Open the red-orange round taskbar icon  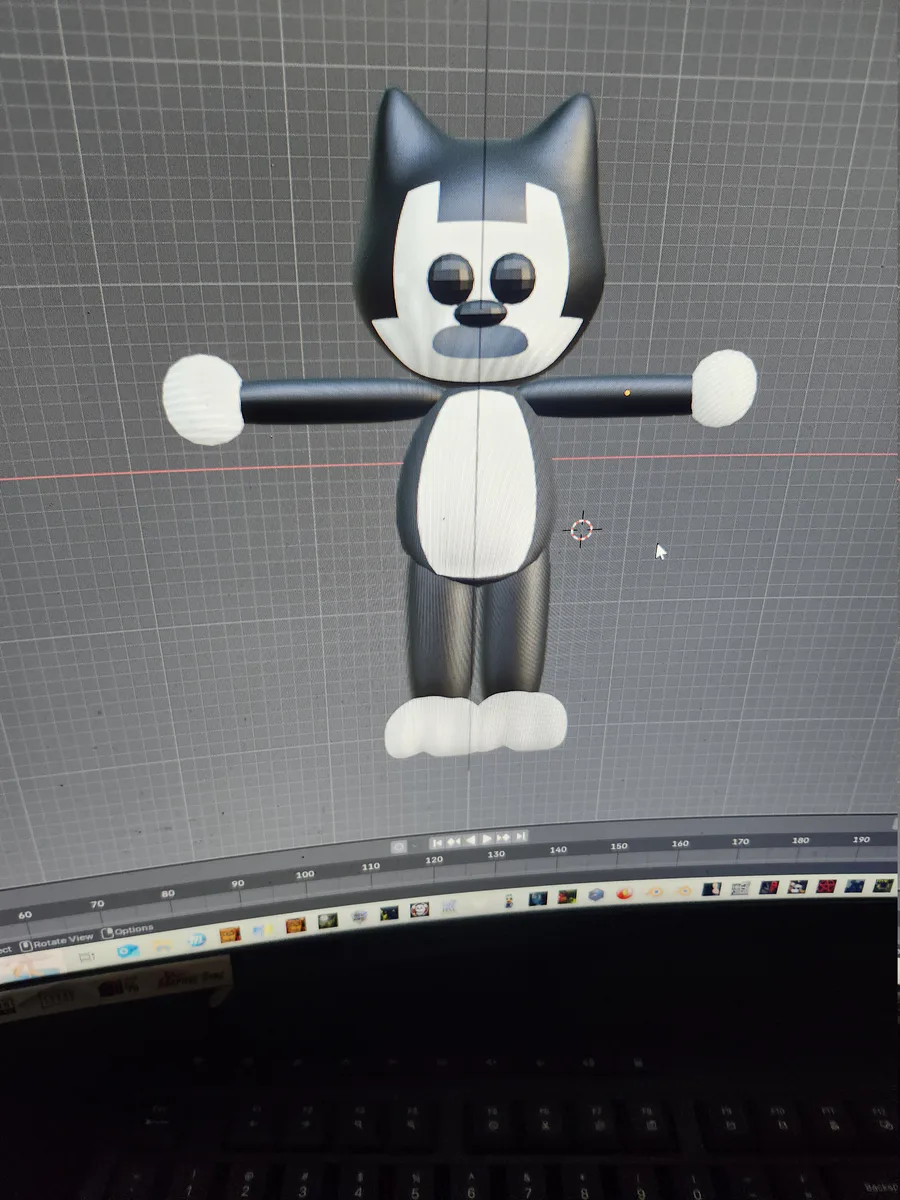tap(625, 892)
